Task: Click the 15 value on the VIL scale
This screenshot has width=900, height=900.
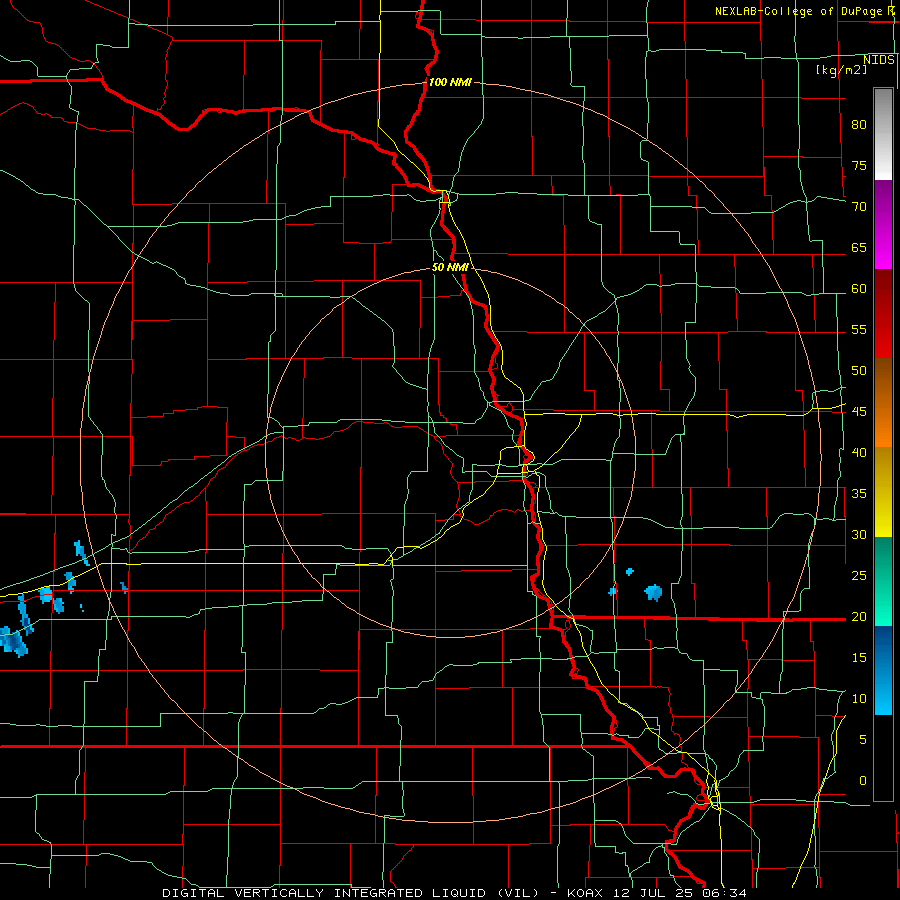Action: [859, 657]
